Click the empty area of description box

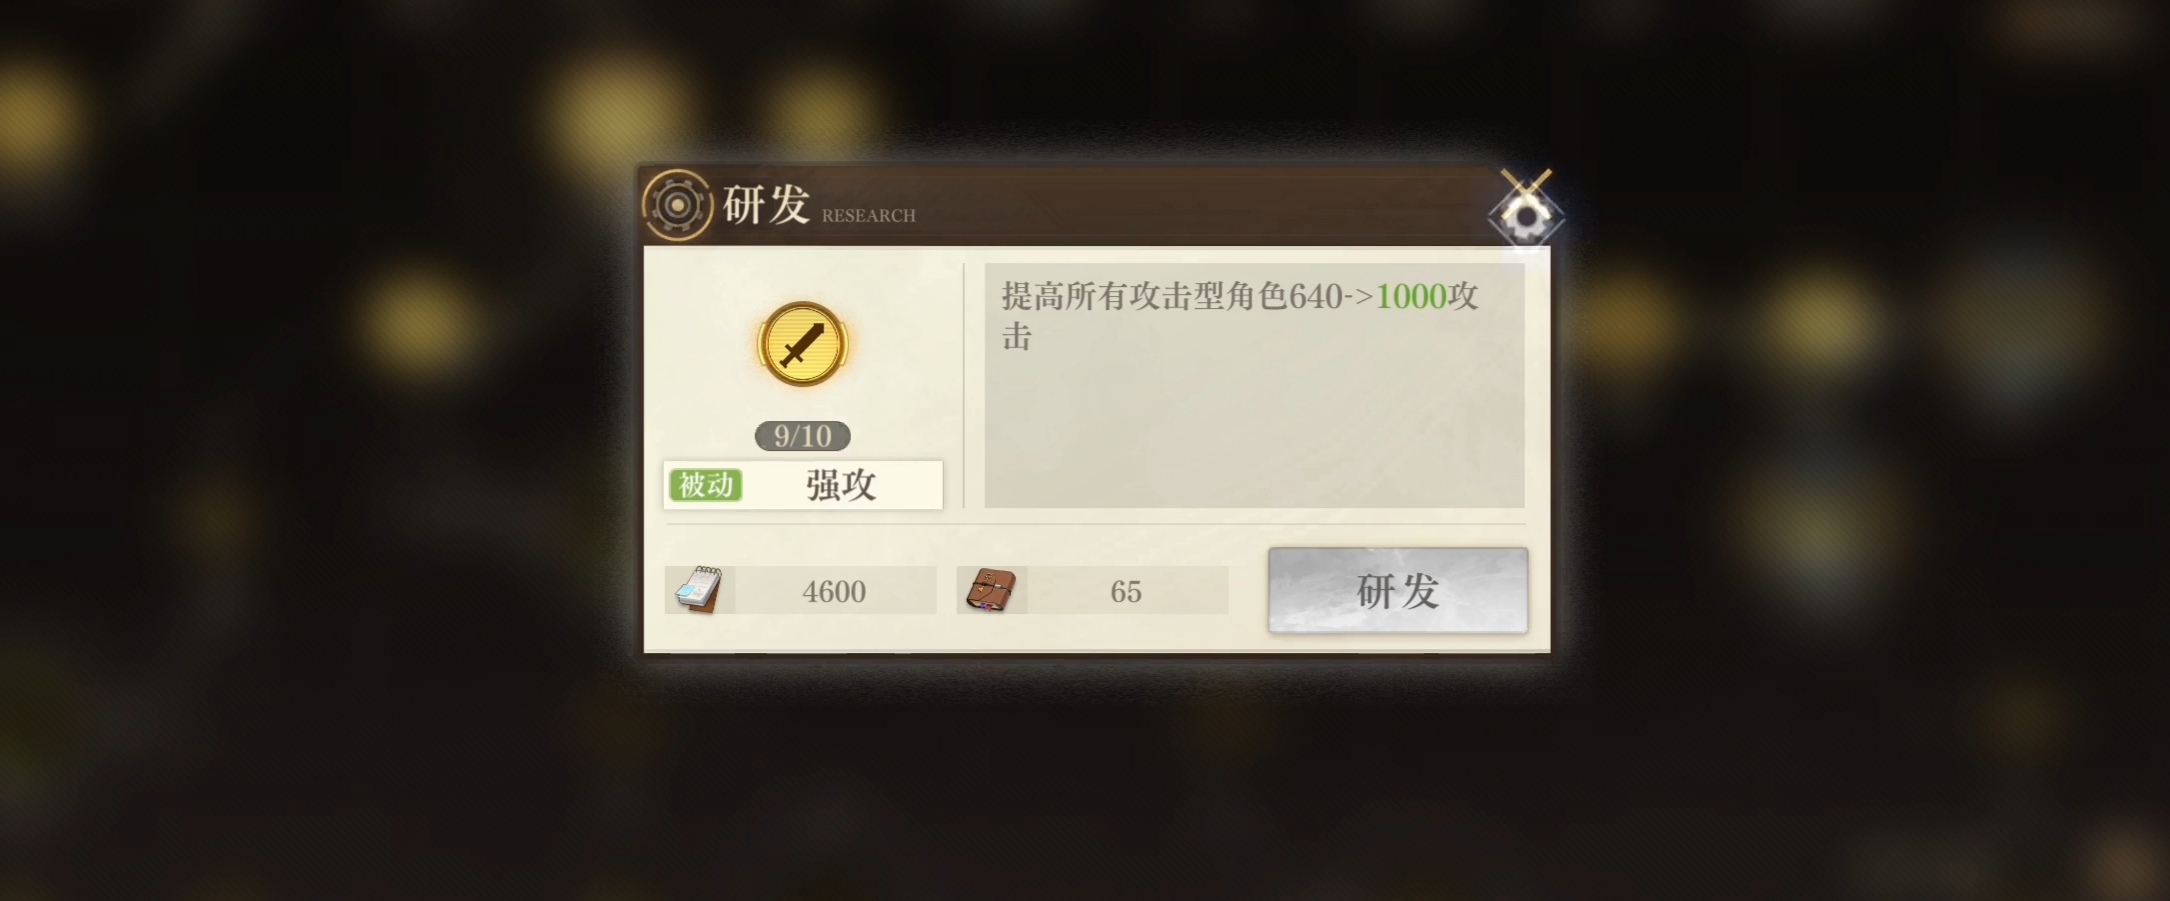[x=1254, y=430]
